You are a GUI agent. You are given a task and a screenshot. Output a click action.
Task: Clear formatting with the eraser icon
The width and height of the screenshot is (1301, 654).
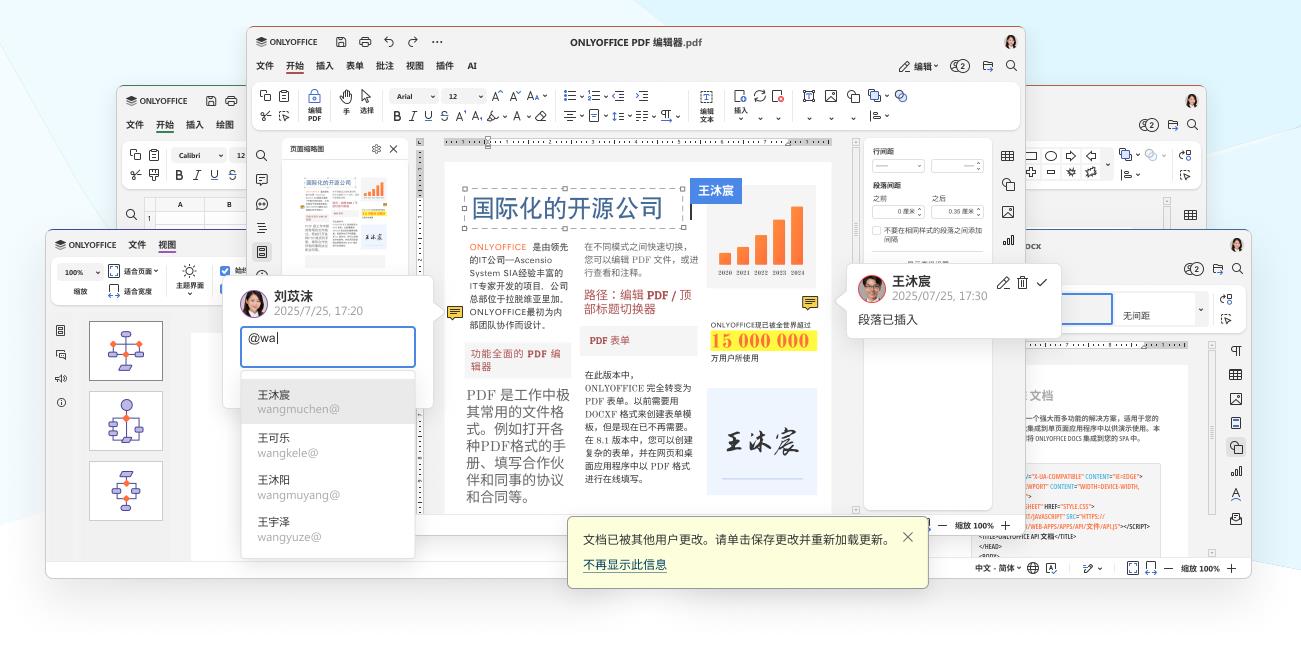[541, 116]
